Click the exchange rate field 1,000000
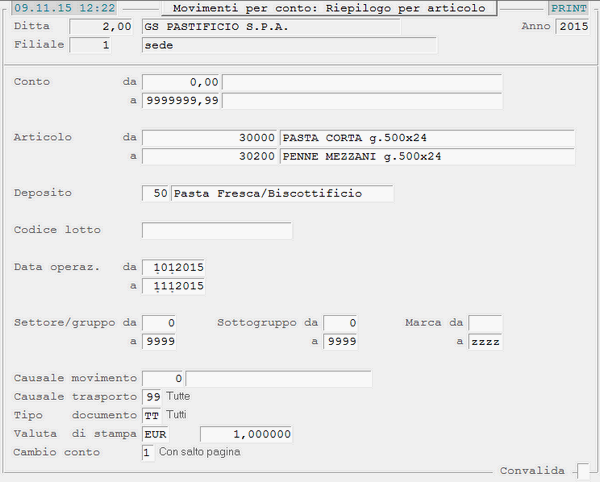This screenshot has height=482, width=600. pyautogui.click(x=247, y=434)
